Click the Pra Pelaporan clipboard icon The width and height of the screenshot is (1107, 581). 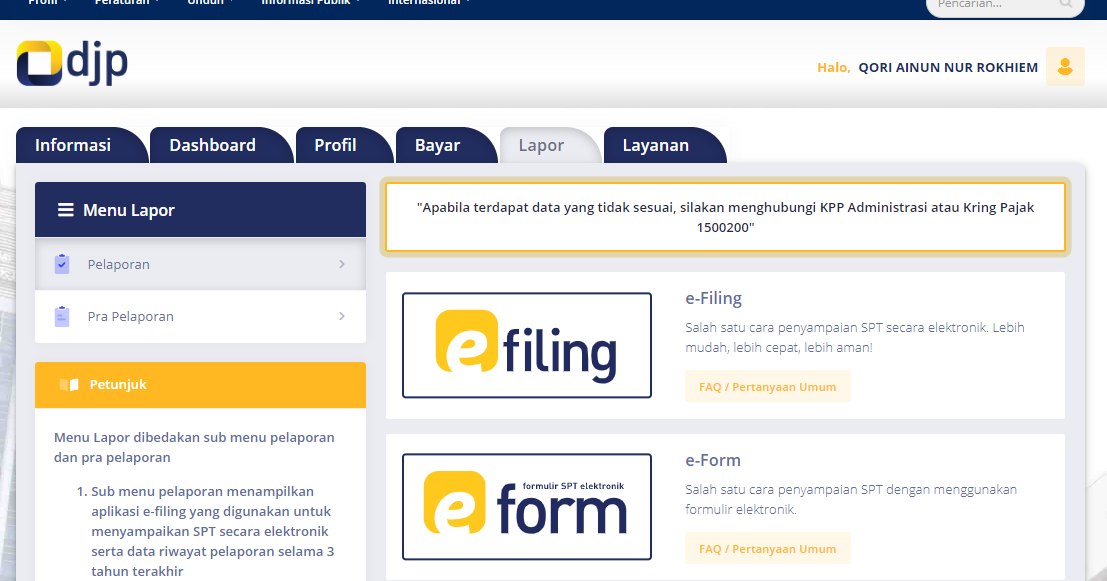tap(62, 316)
